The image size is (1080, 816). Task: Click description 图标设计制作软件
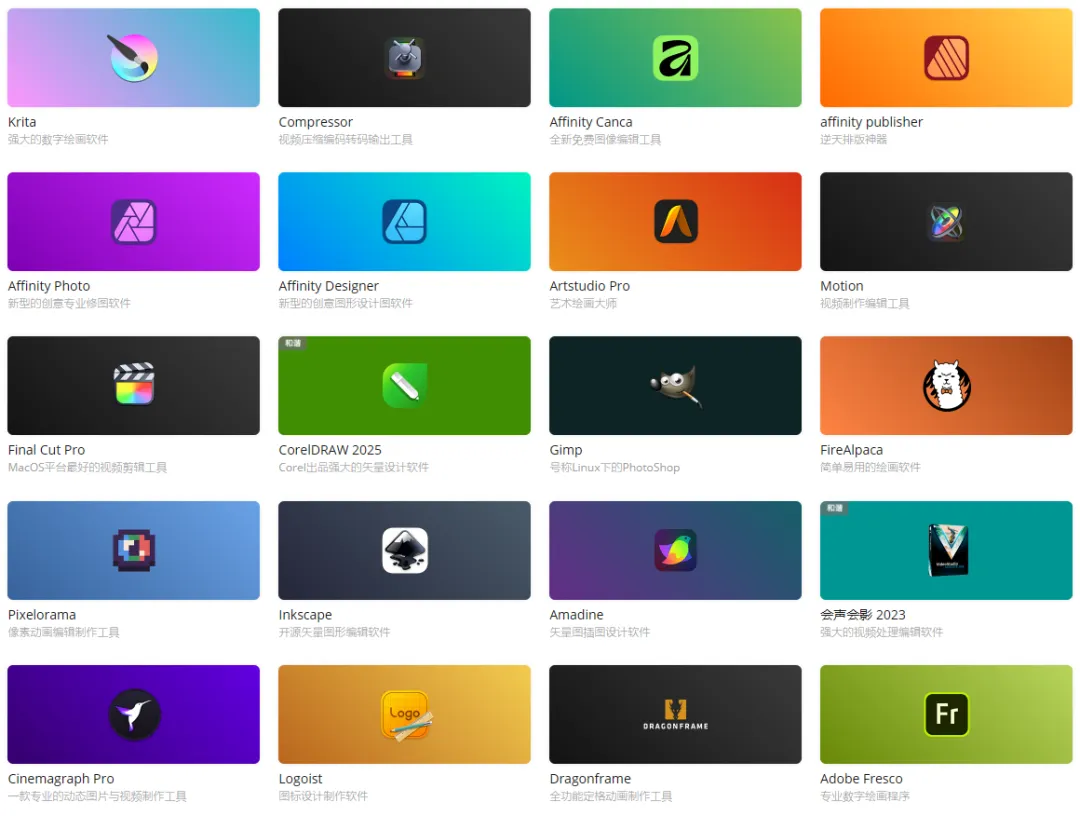pyautogui.click(x=323, y=795)
